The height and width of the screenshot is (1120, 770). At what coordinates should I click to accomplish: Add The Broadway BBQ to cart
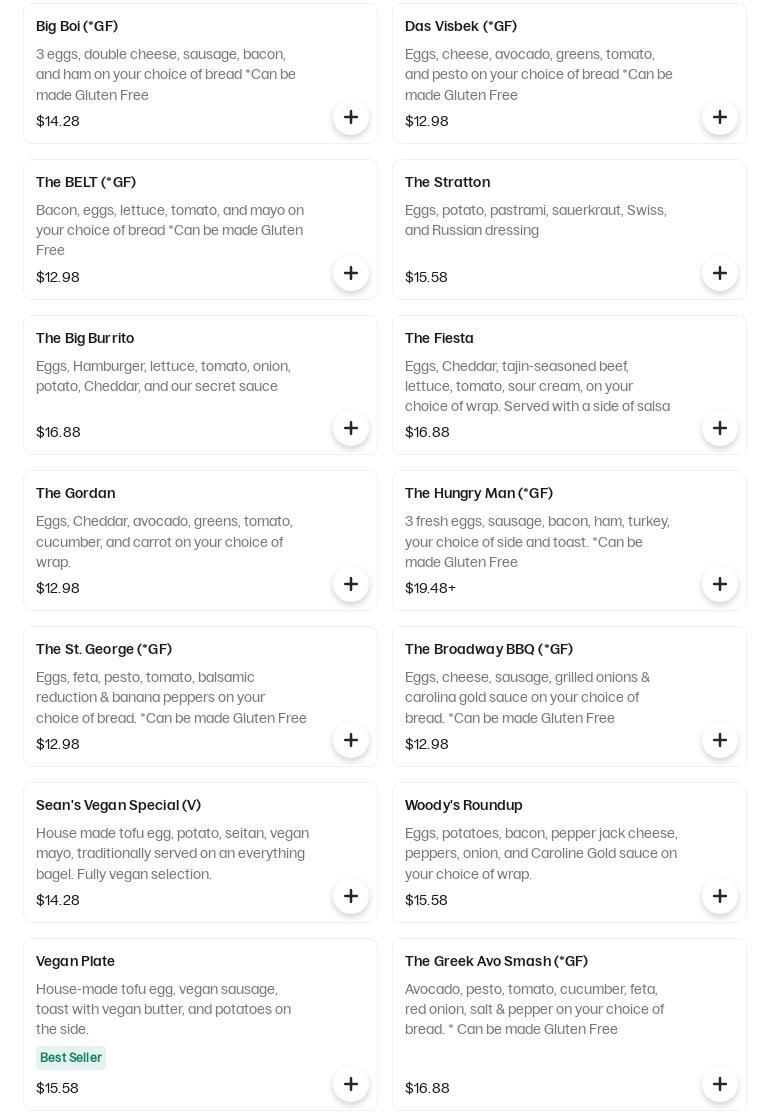[719, 740]
